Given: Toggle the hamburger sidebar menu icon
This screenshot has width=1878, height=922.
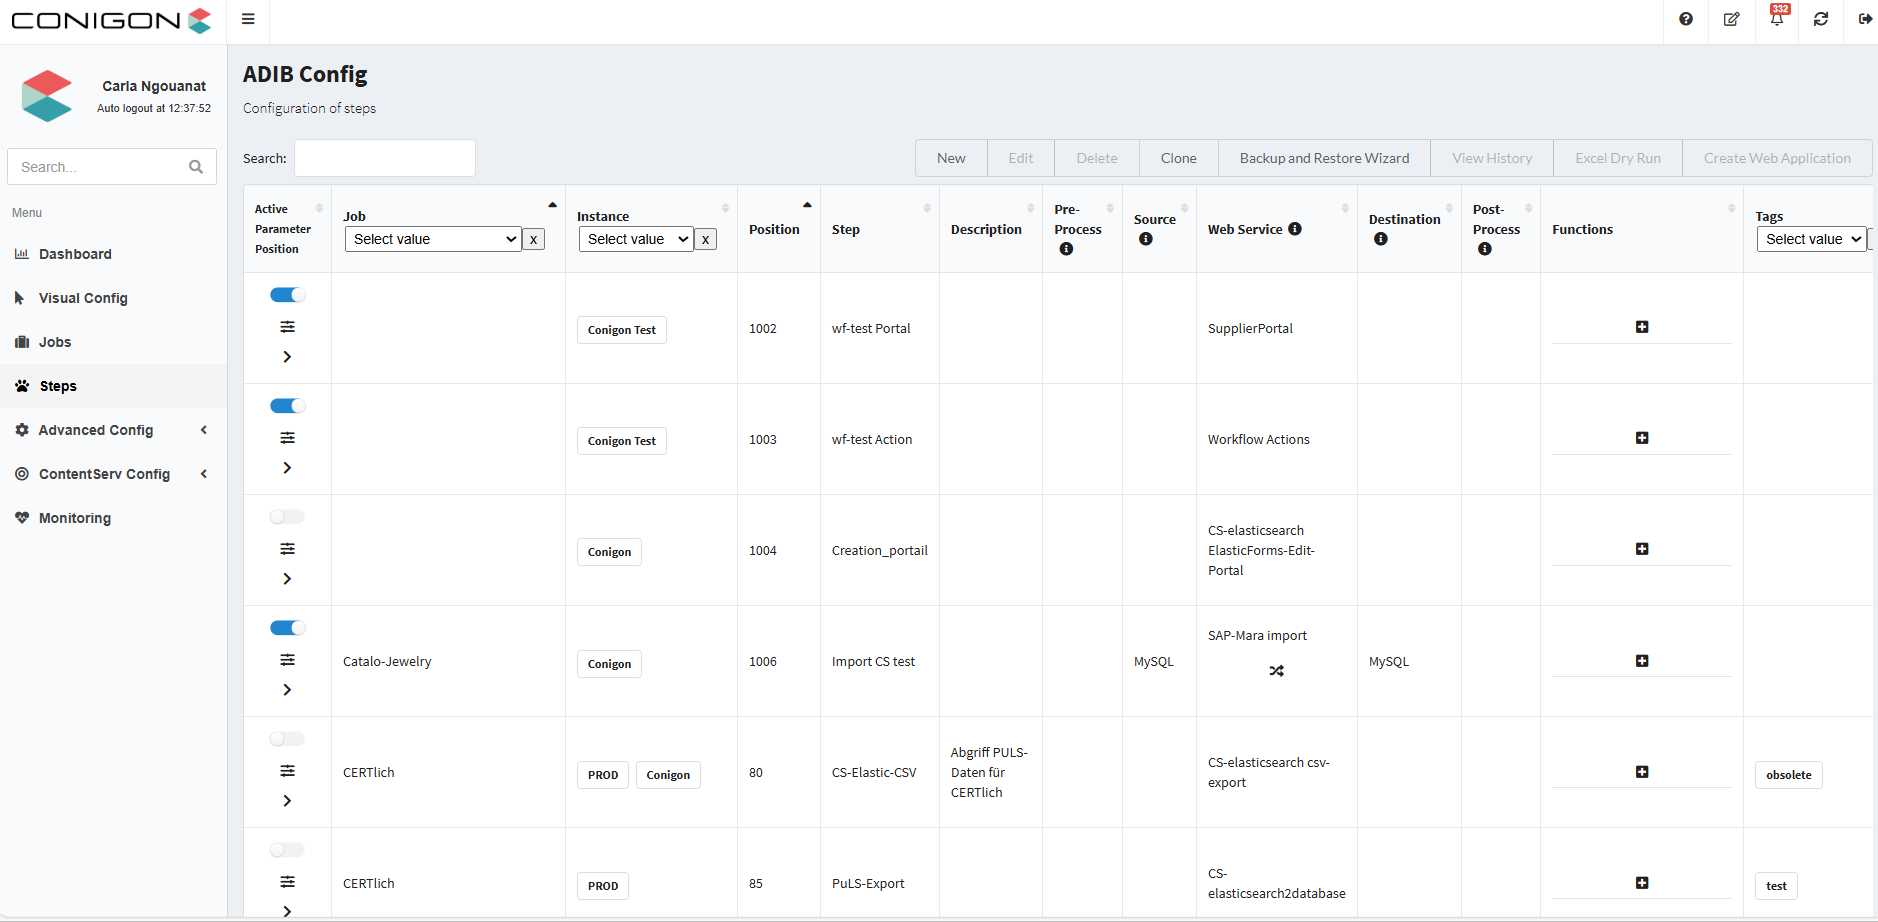Looking at the screenshot, I should tap(248, 19).
